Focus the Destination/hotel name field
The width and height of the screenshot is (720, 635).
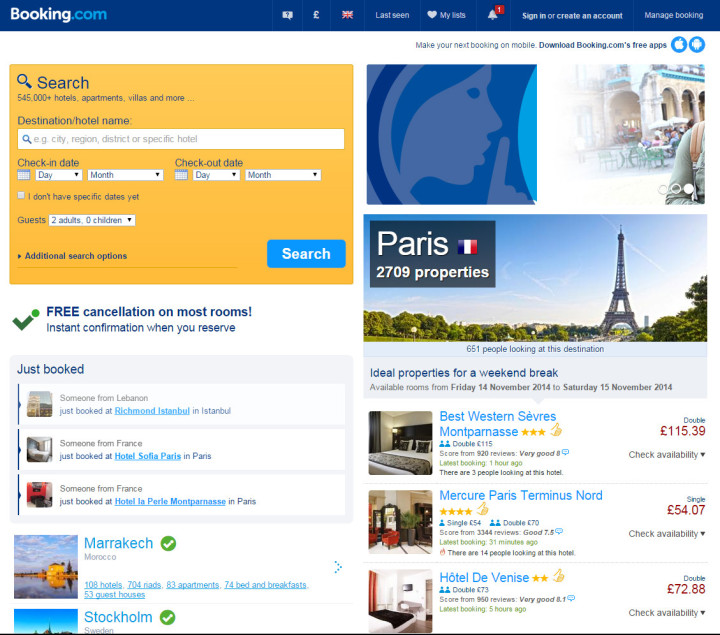181,139
